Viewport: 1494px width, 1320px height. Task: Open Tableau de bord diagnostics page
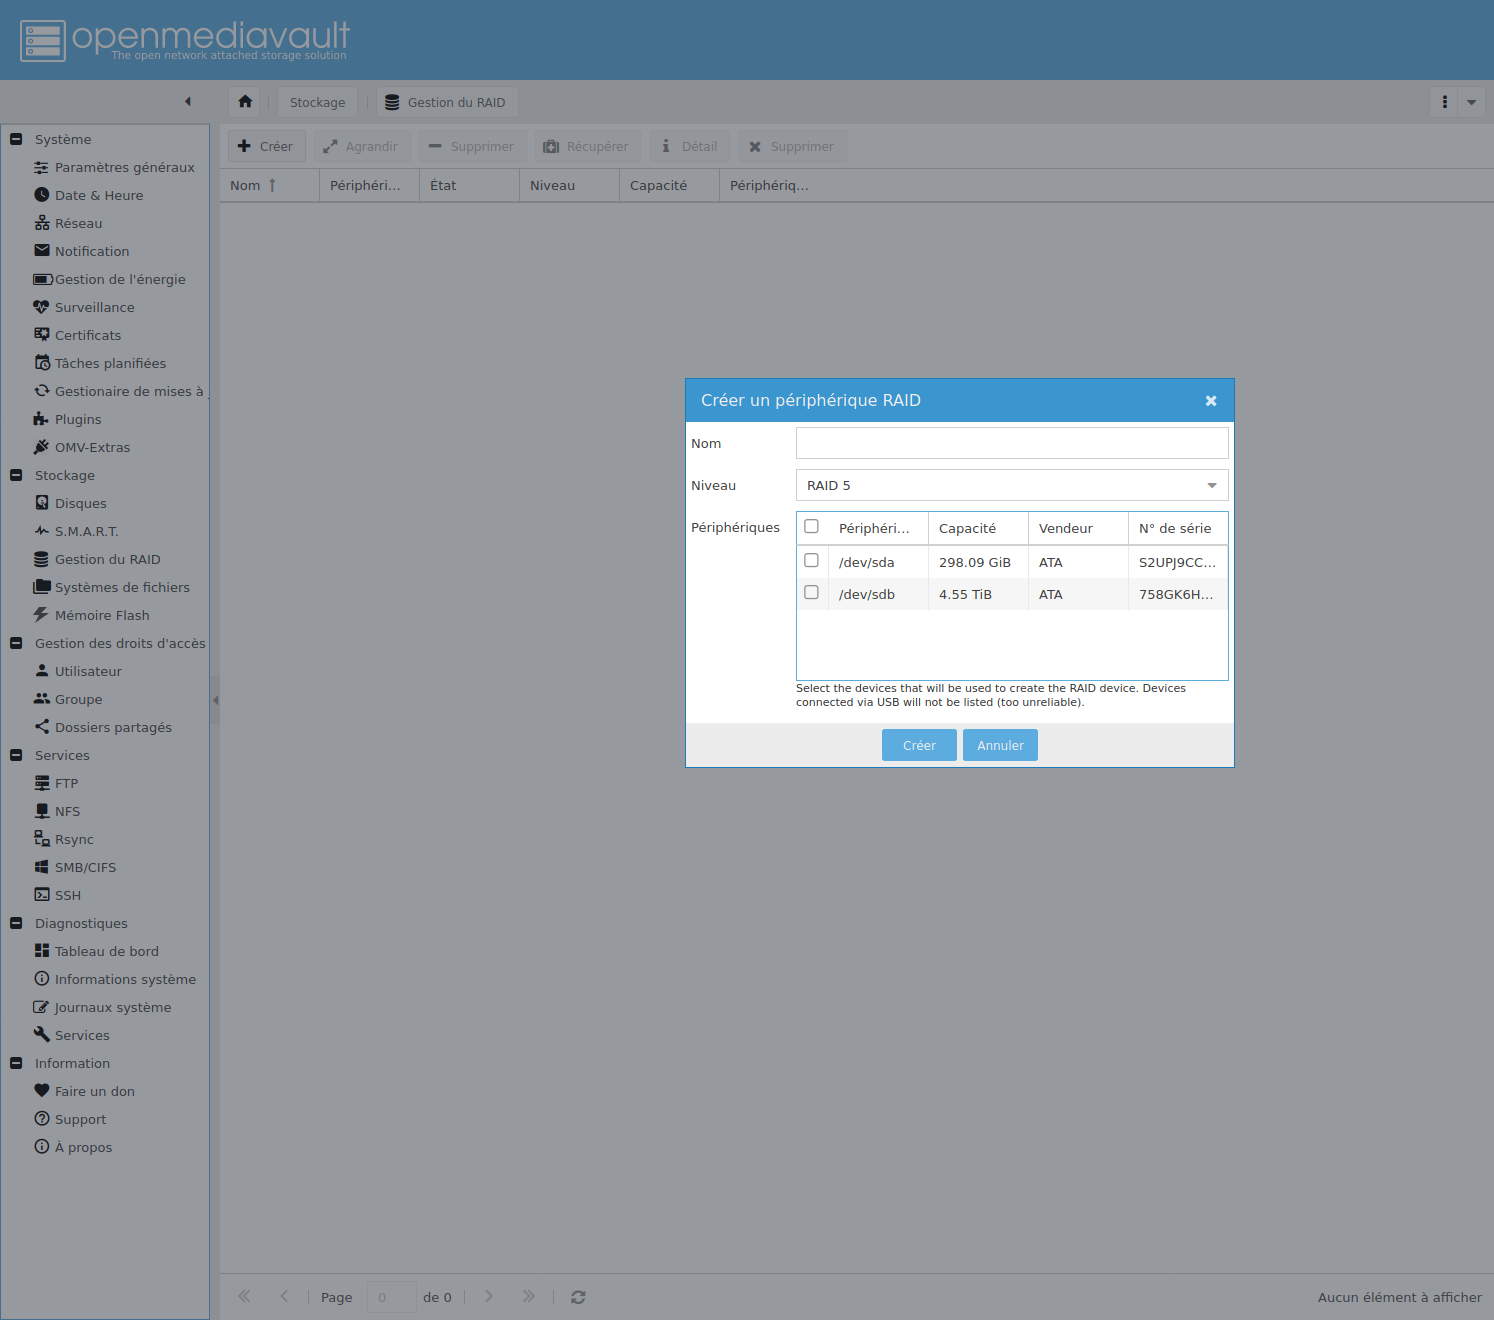click(106, 952)
